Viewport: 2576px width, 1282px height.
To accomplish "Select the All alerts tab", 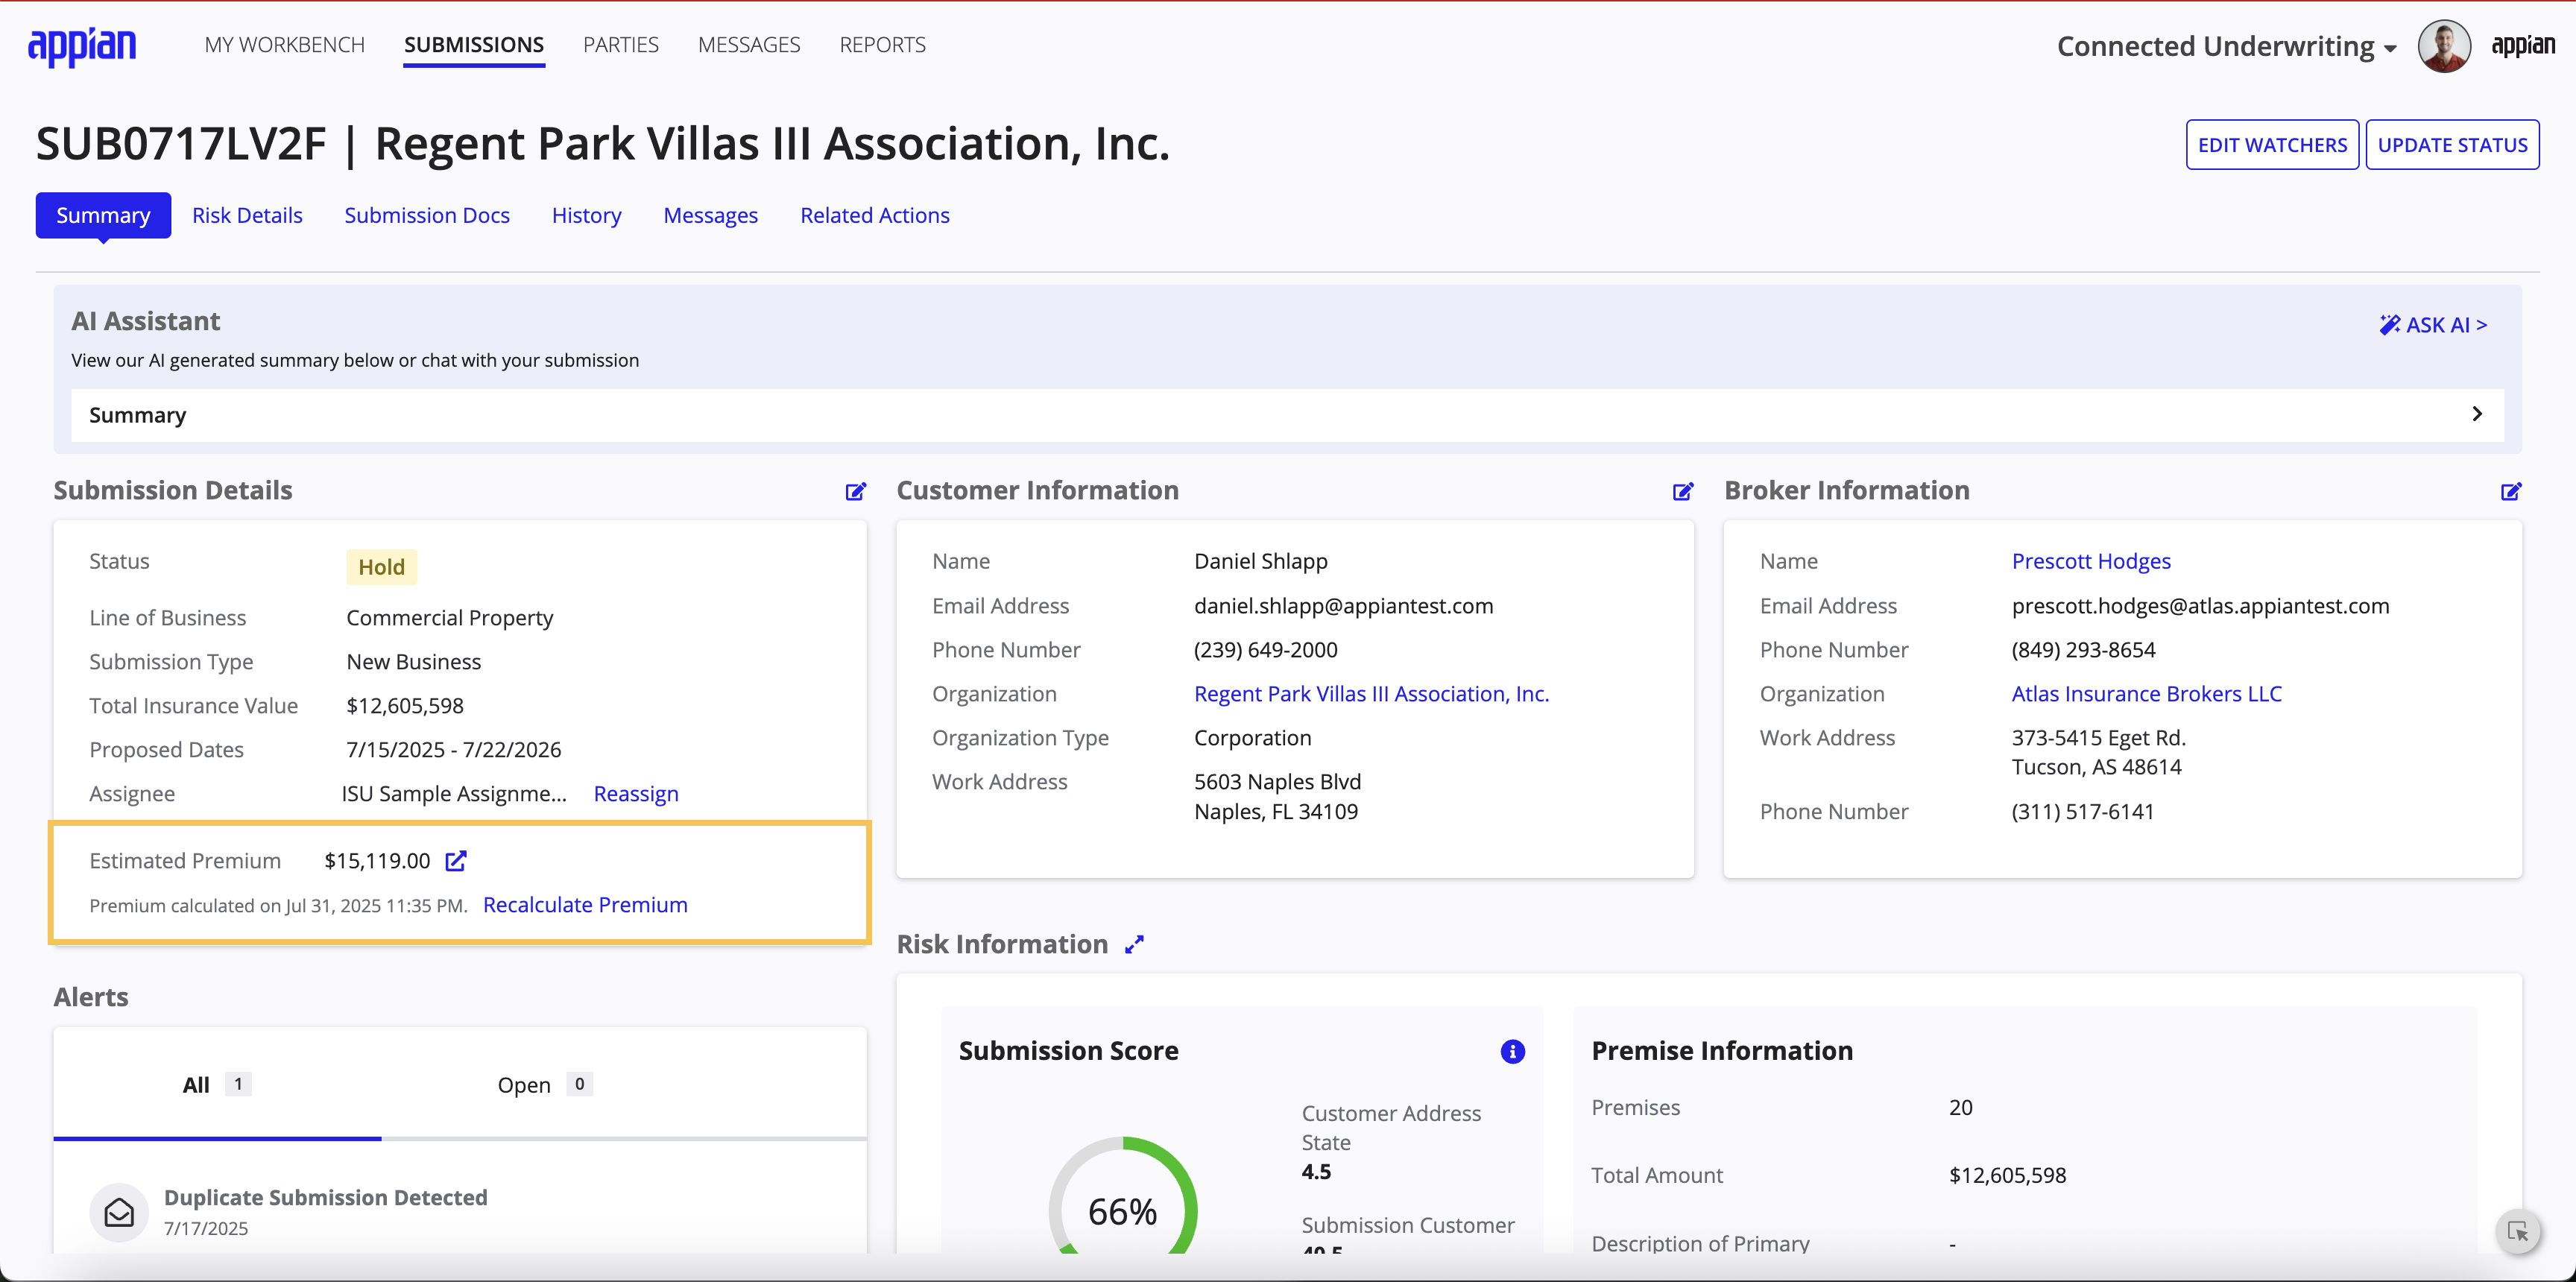I will point(217,1085).
